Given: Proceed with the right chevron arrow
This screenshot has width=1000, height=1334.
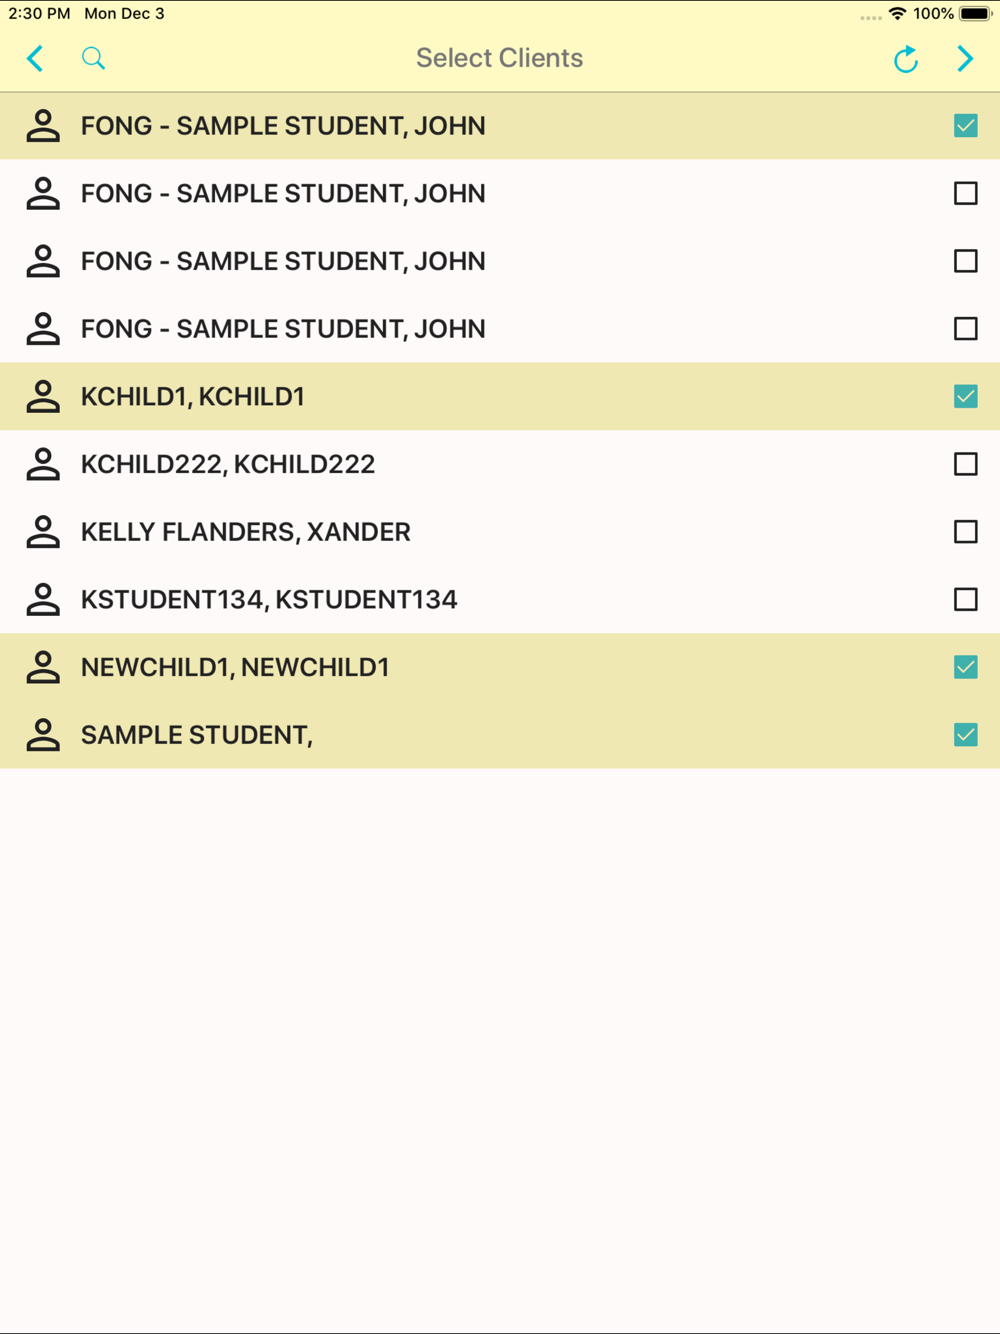Looking at the screenshot, I should click(965, 59).
